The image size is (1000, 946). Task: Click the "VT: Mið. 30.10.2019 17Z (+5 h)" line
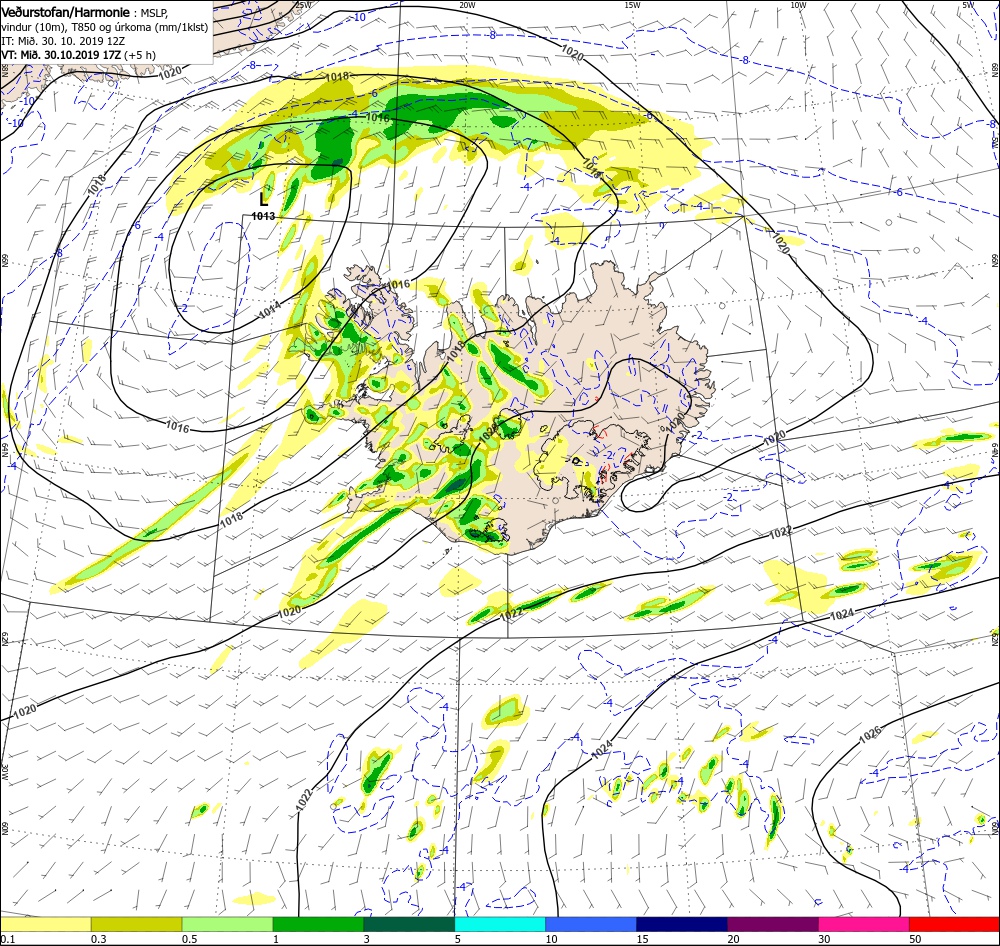tap(78, 55)
